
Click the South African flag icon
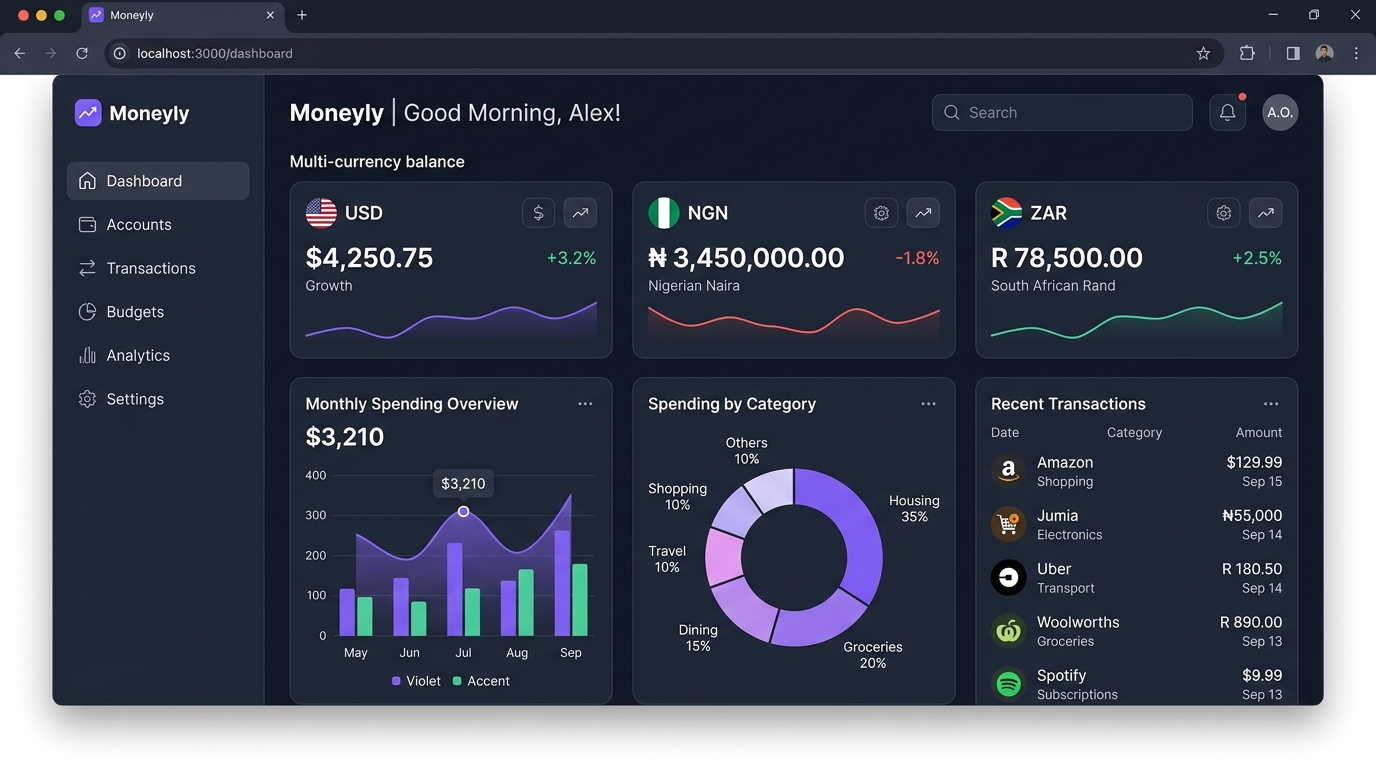[1007, 213]
